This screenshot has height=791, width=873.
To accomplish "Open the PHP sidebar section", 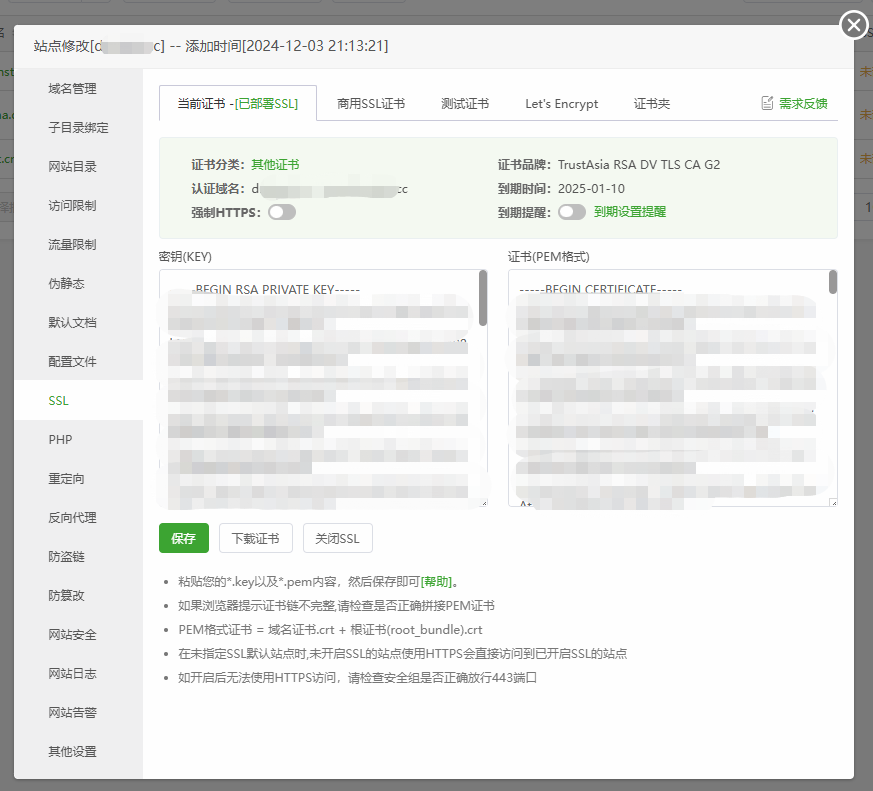I will [x=60, y=440].
